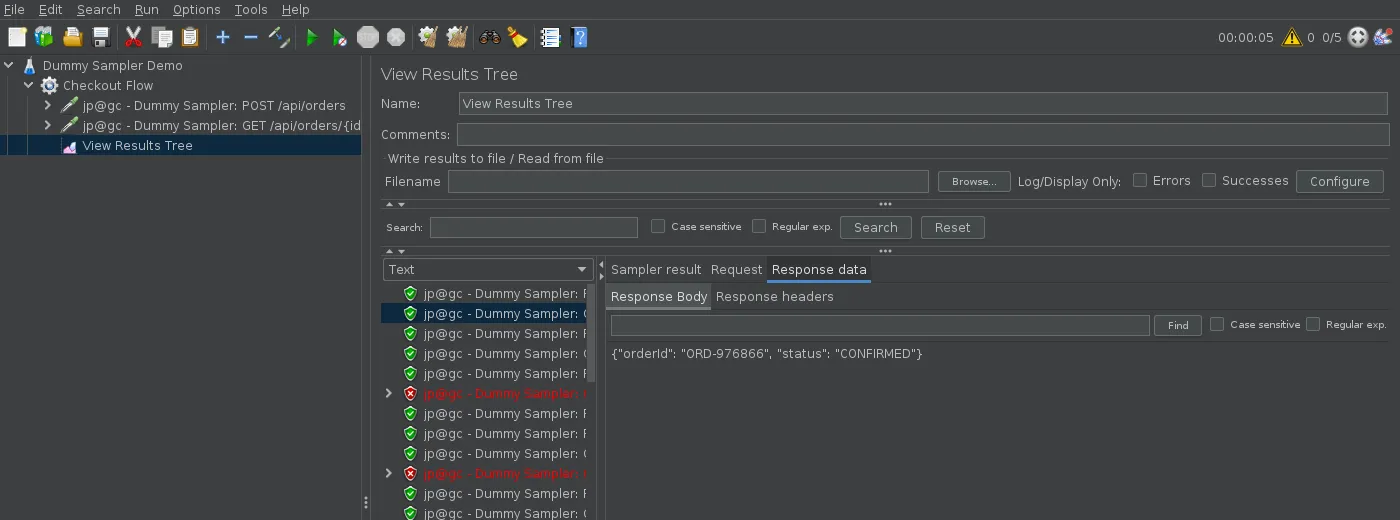This screenshot has width=1400, height=520.
Task: Switch to the Request tab
Action: point(736,269)
